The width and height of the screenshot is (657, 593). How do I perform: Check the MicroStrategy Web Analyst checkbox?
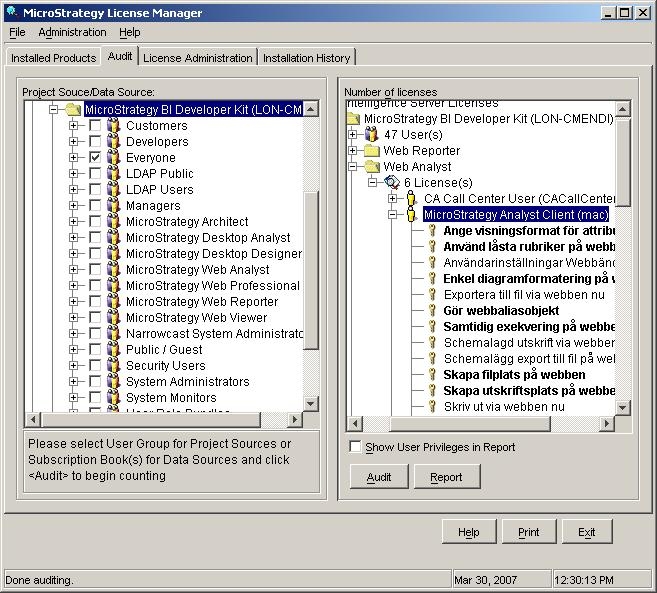95,269
